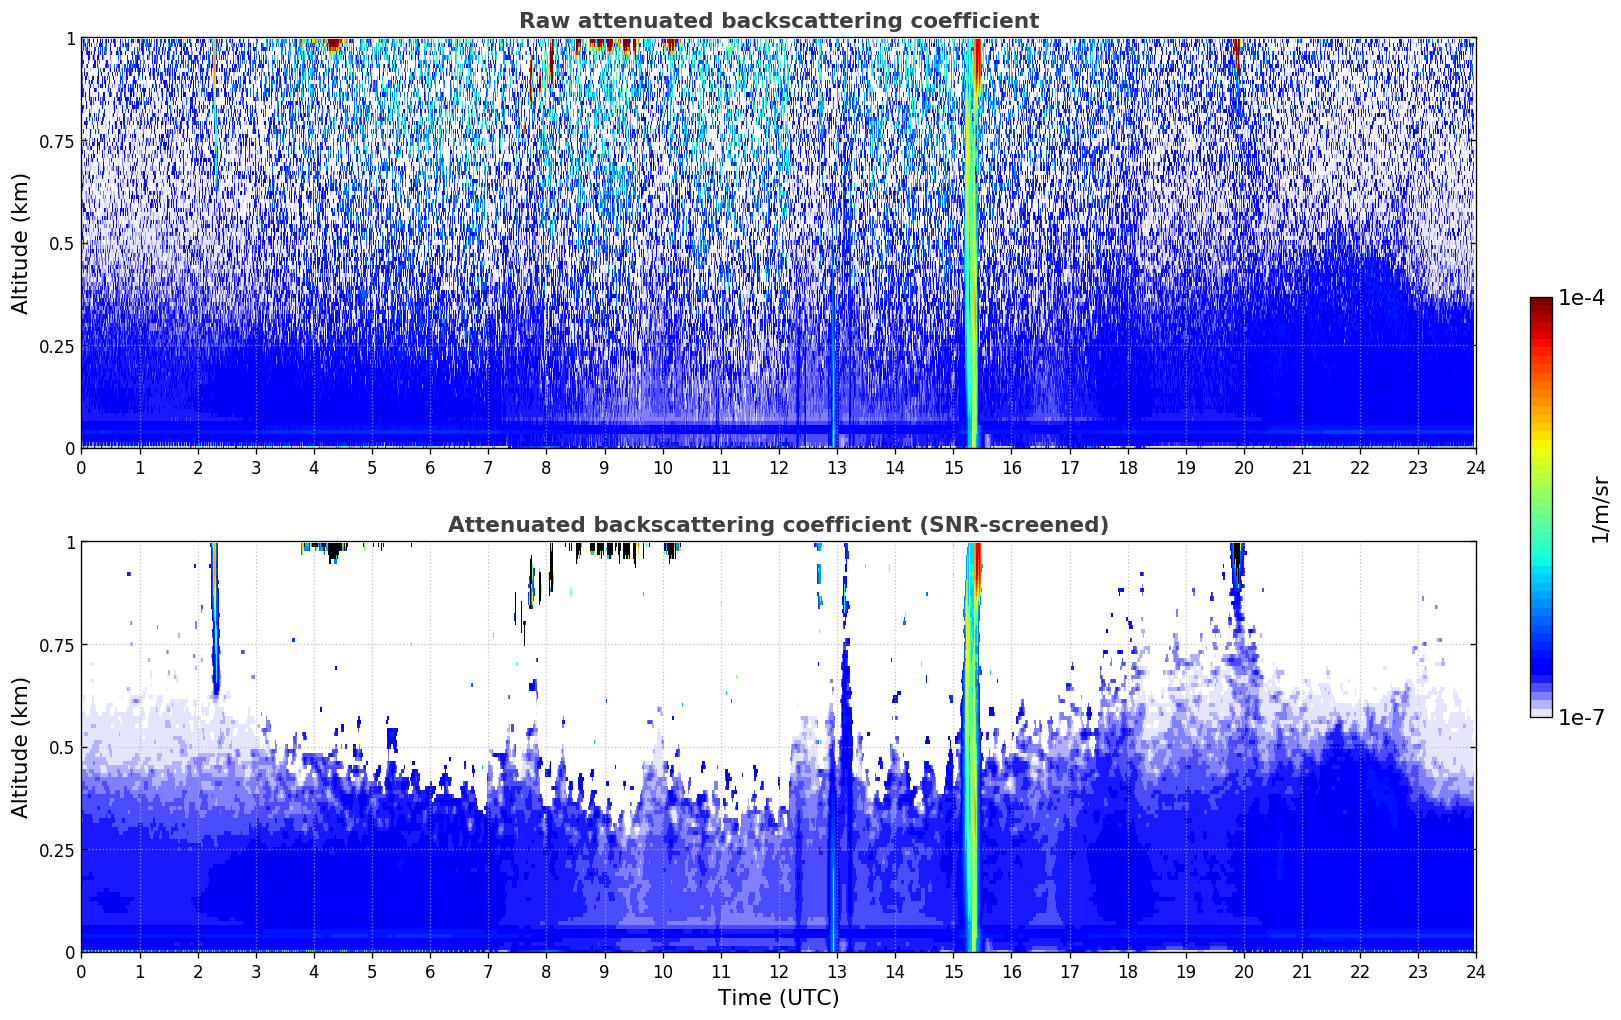
Task: Click hour tick "6" under the SNR-screened plot
Action: click(430, 971)
